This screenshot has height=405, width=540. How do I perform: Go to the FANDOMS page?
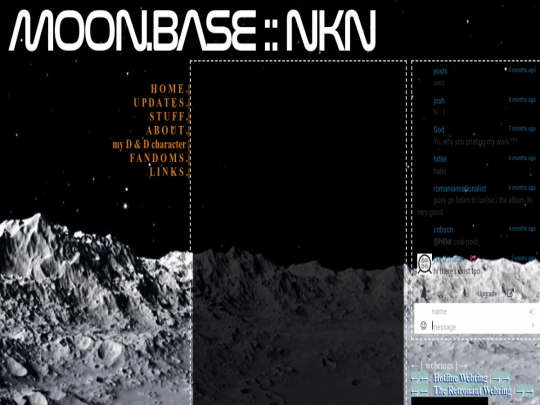(x=158, y=158)
